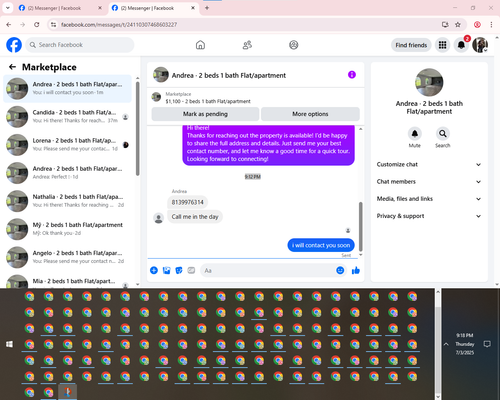
Task: Expand Customize chat section
Action: (x=429, y=164)
